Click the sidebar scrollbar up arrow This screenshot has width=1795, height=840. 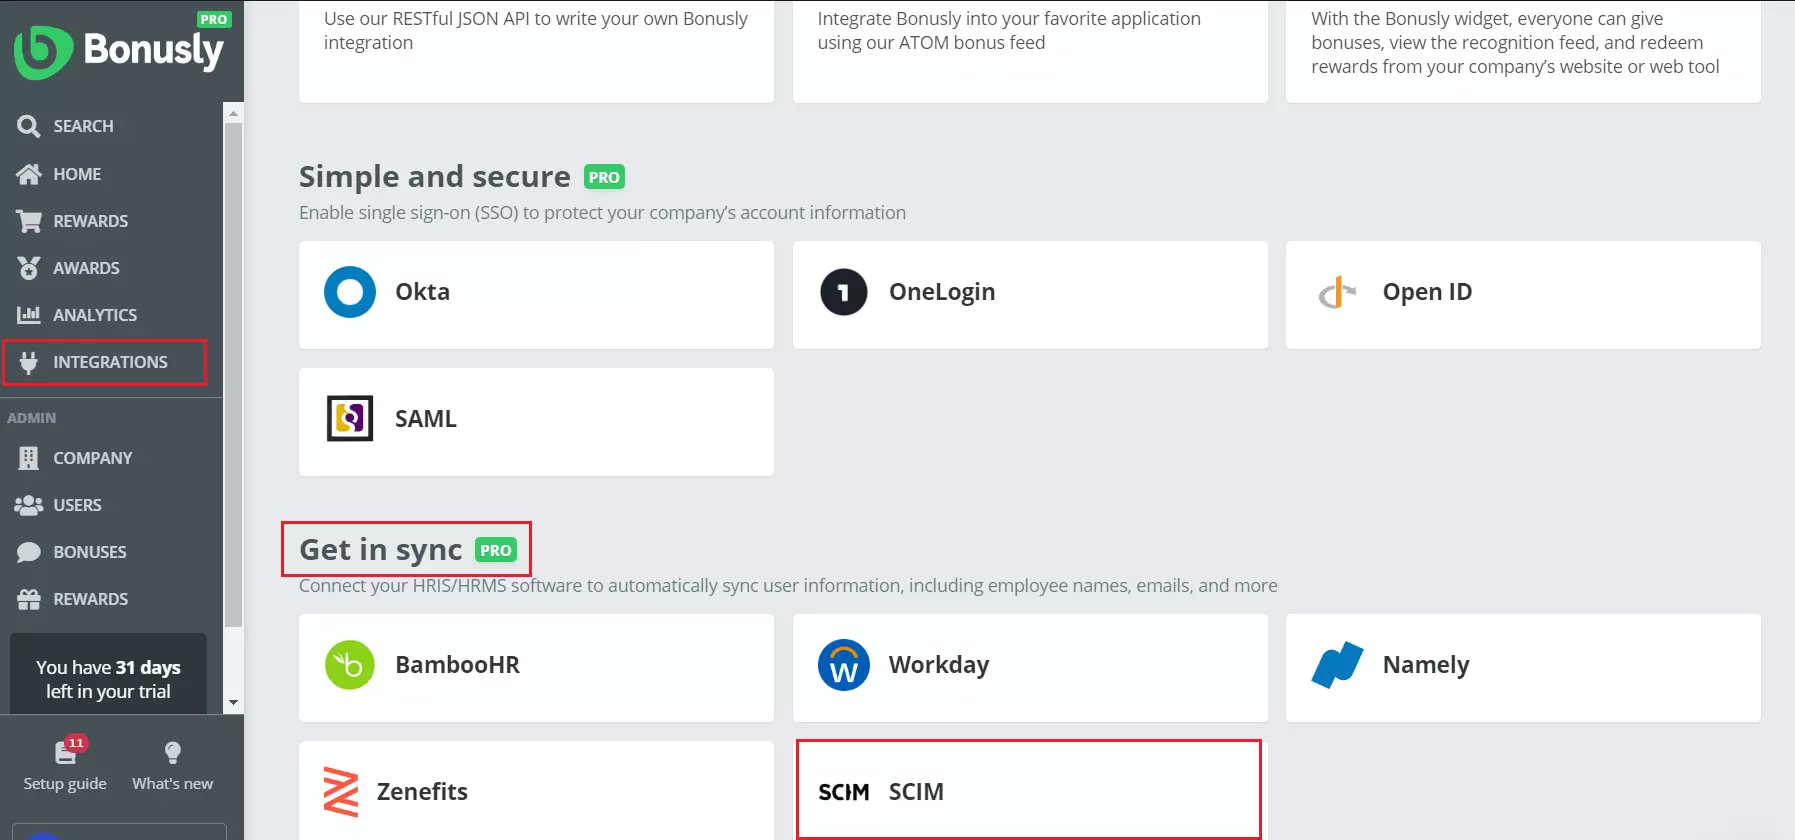click(x=234, y=113)
